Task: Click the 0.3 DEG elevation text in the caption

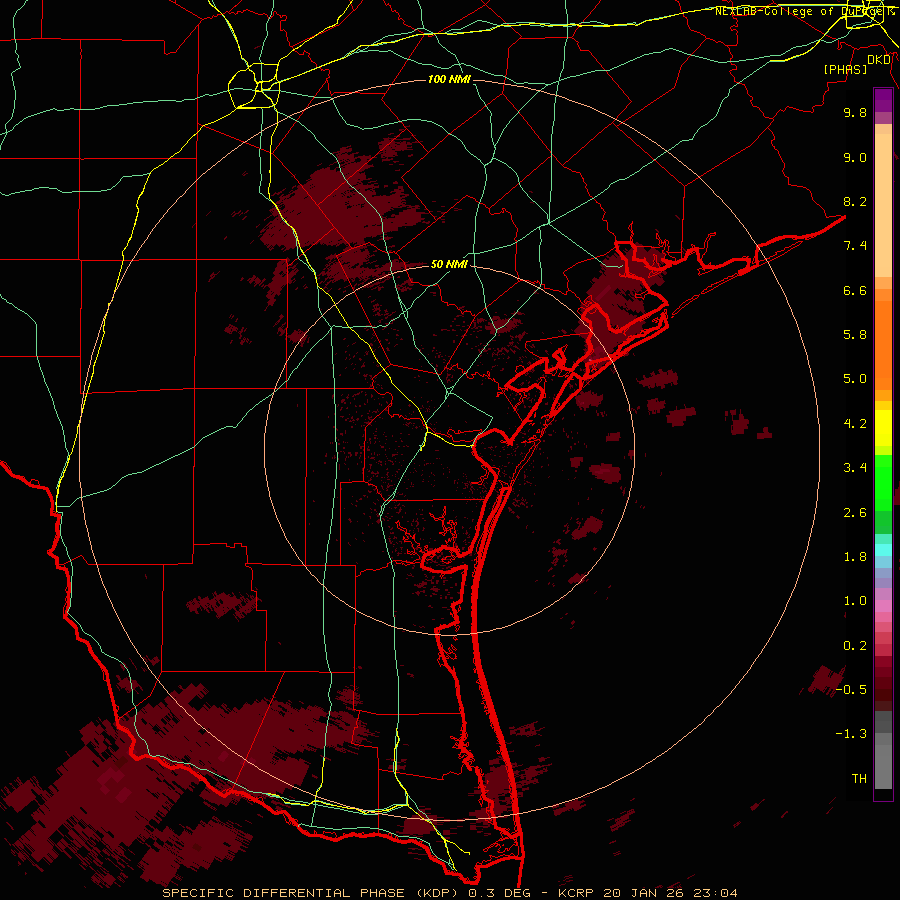Action: pos(499,893)
